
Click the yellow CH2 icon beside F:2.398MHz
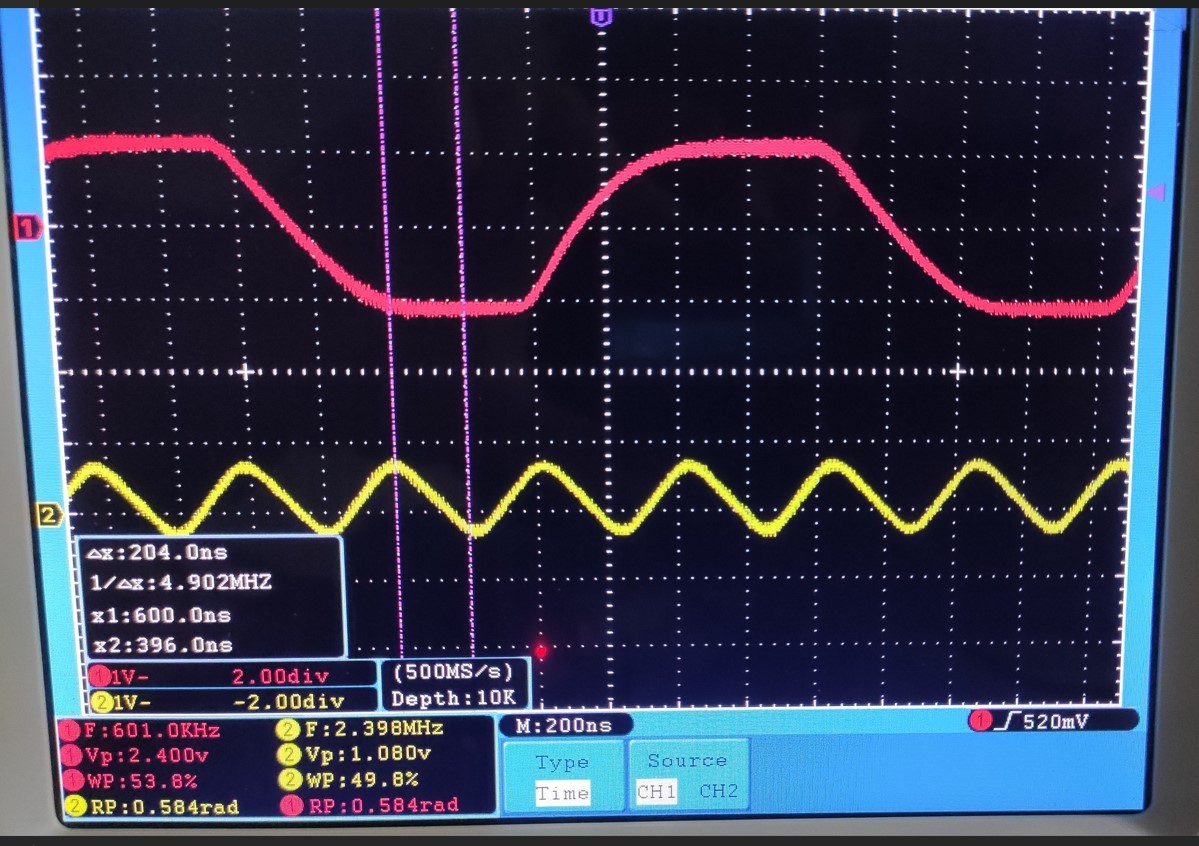click(x=290, y=730)
